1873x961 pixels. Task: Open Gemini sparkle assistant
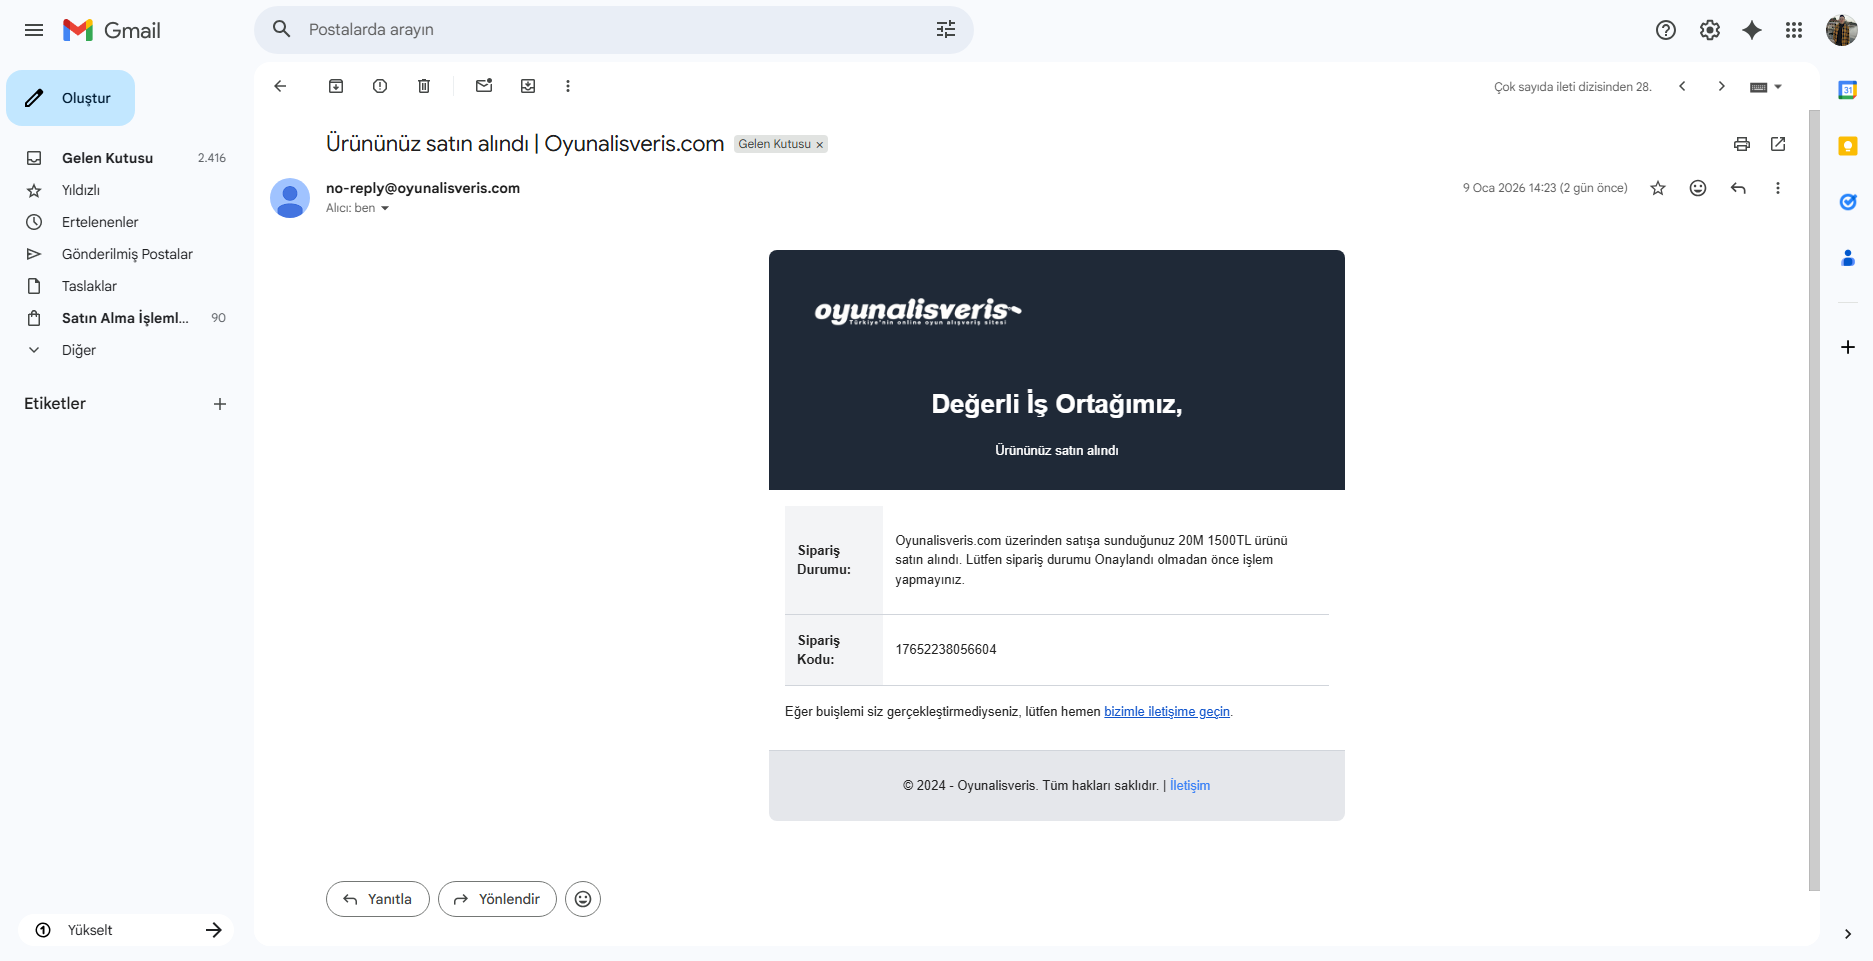coord(1752,30)
